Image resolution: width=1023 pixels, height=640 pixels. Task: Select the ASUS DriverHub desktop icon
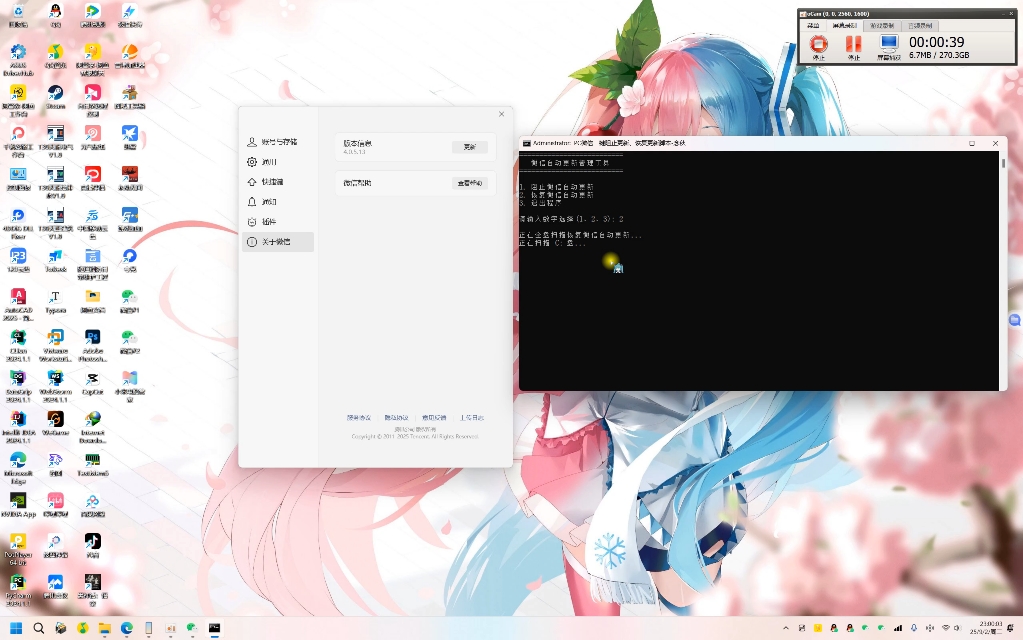point(18,60)
